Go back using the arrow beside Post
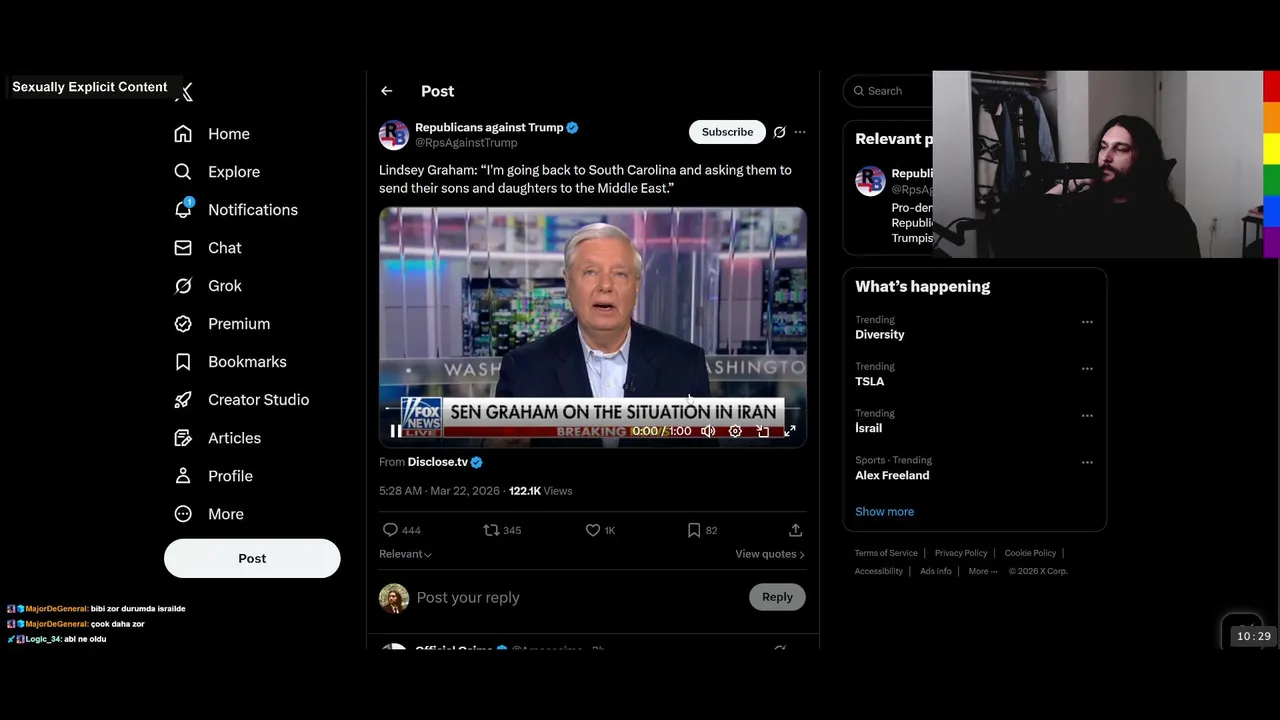 pyautogui.click(x=387, y=91)
